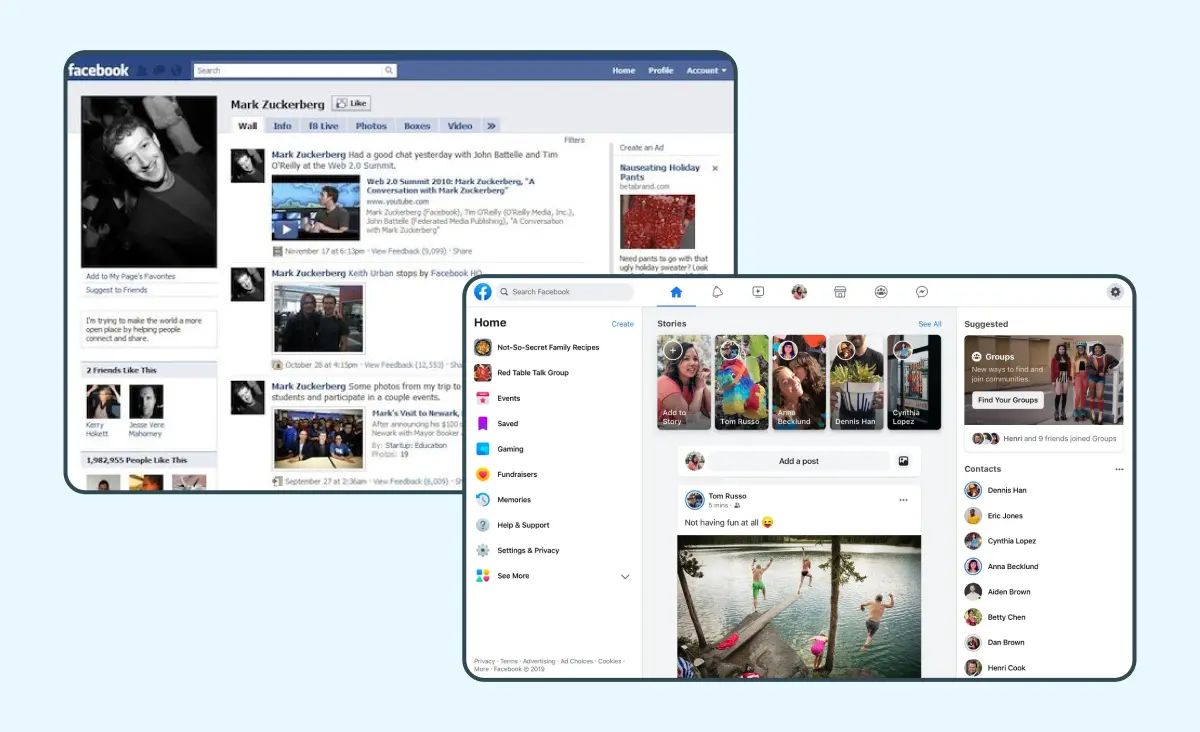Viewport: 1200px width, 732px height.
Task: Click See All stories link
Action: coord(930,324)
